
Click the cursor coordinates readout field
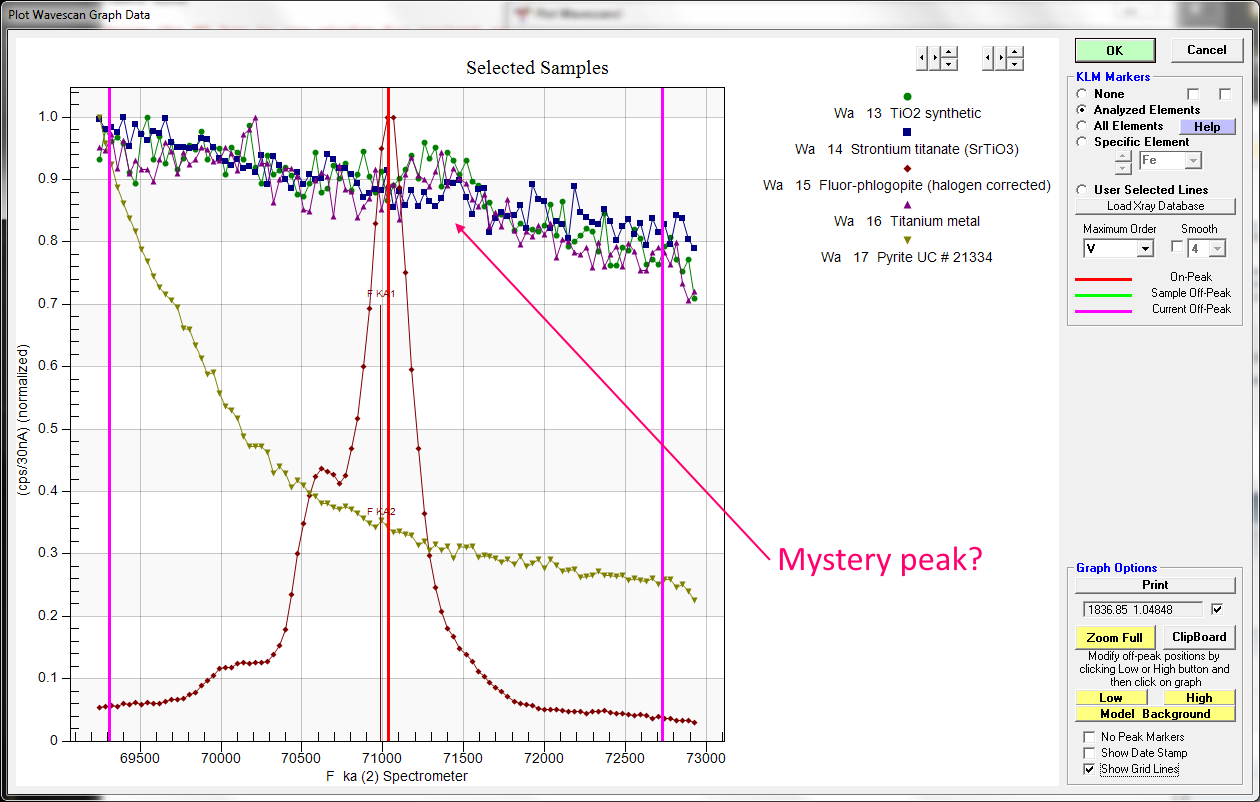[x=1143, y=609]
